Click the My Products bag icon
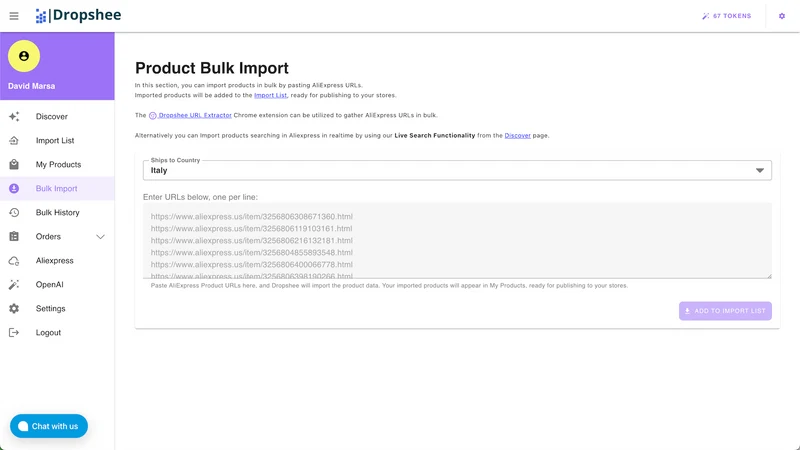This screenshot has width=800, height=450. tap(14, 164)
